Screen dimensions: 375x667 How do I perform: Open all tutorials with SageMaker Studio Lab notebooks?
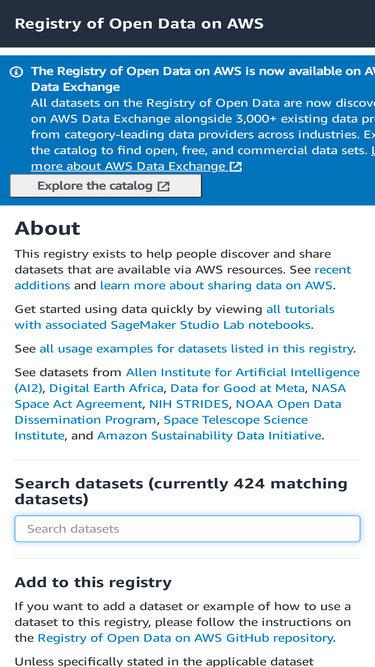[174, 317]
